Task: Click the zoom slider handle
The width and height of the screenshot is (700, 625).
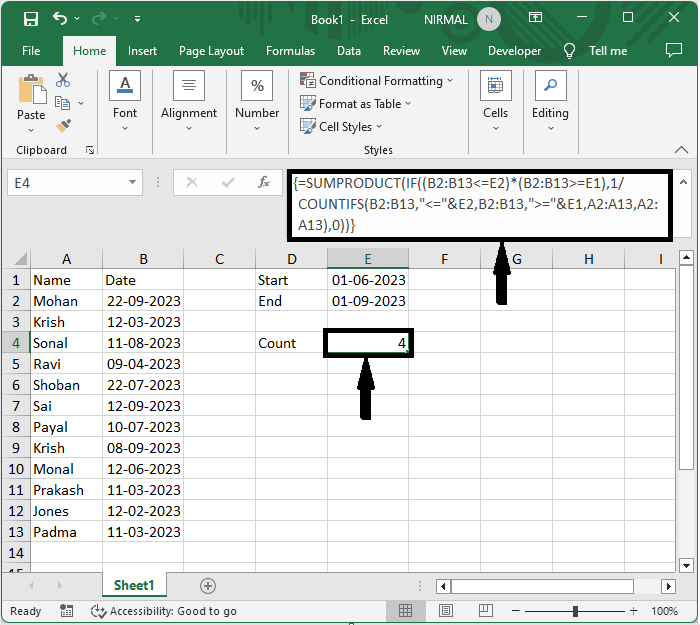Action: [x=575, y=611]
